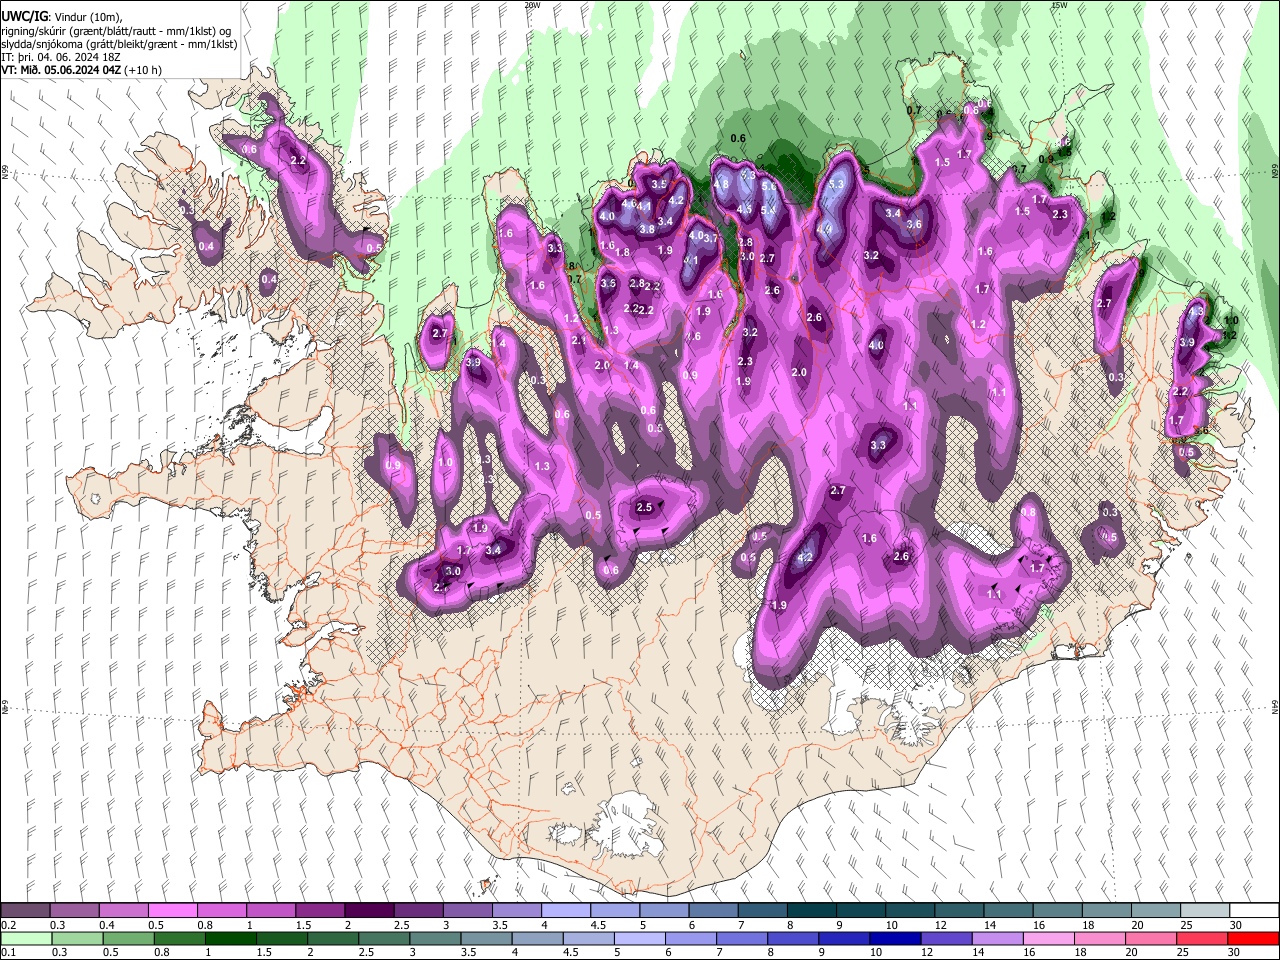The height and width of the screenshot is (960, 1280).
Task: Click the 3.6 snowfall value label
Action: click(914, 224)
